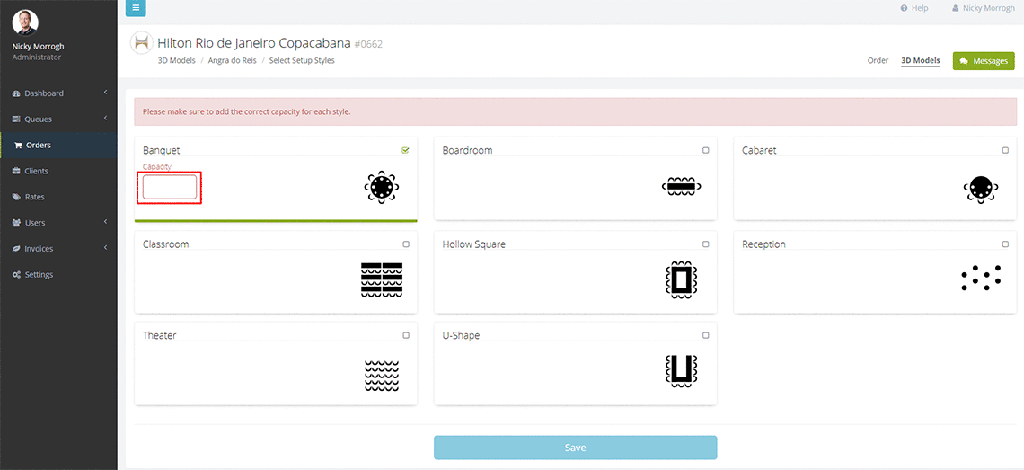Expand the Users menu arrow
1024x470 pixels.
[x=105, y=222]
